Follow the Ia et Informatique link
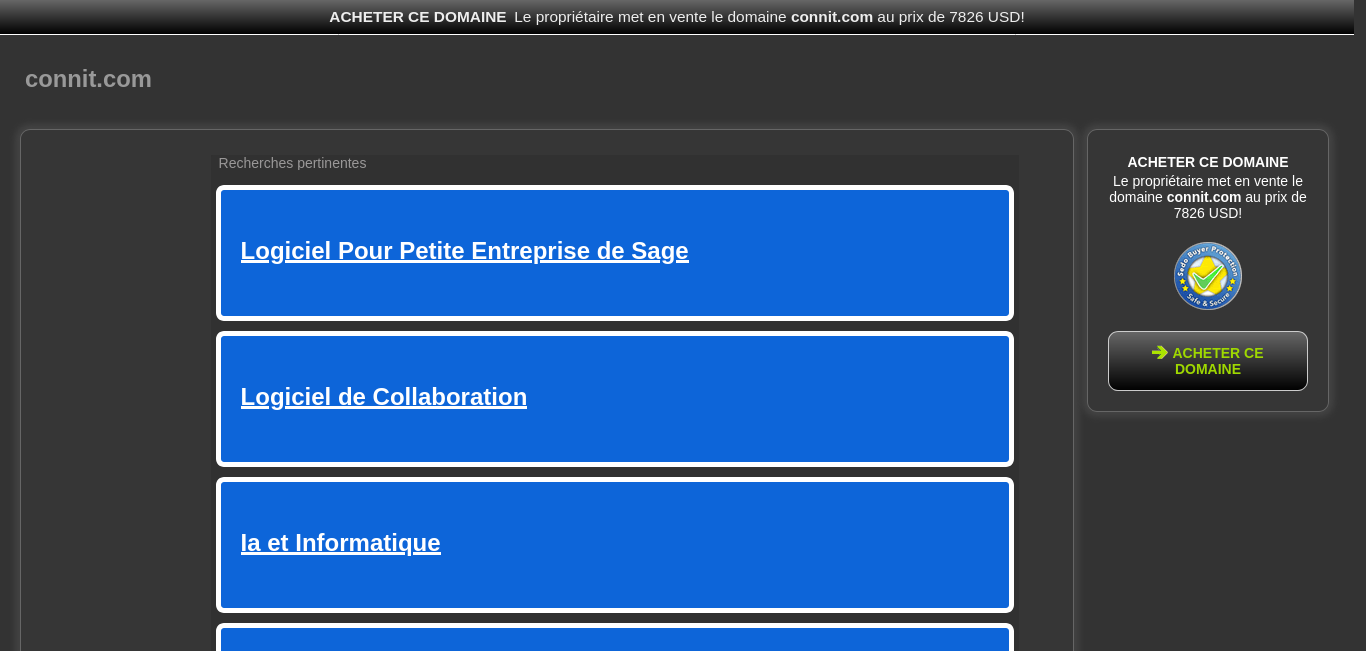The width and height of the screenshot is (1366, 651). pyautogui.click(x=341, y=543)
